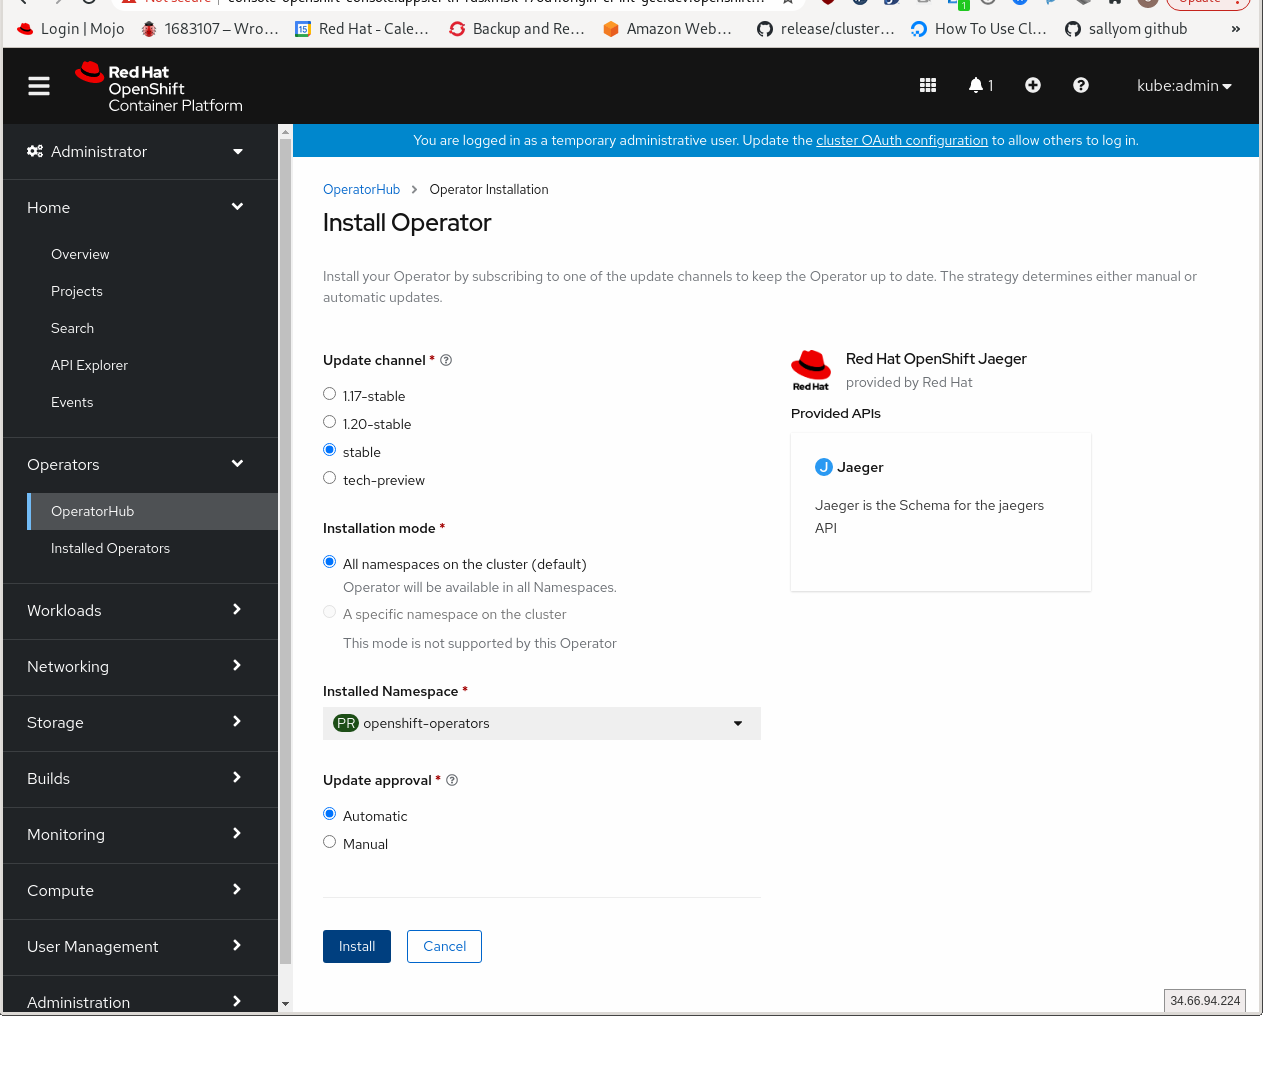Open the sallyom github bookmark

pos(1126,29)
